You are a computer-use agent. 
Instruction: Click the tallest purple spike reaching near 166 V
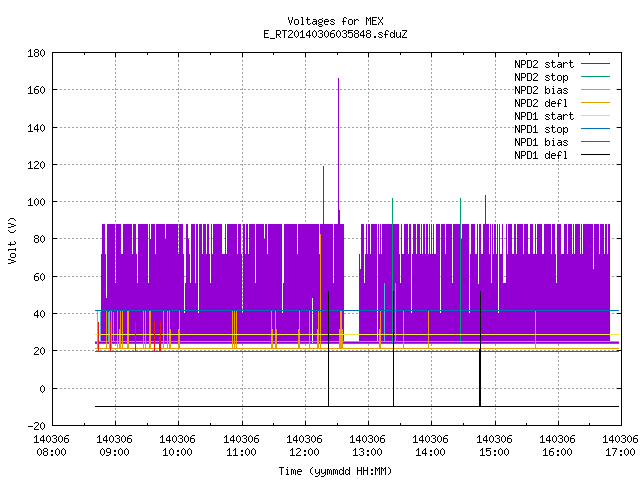(338, 151)
